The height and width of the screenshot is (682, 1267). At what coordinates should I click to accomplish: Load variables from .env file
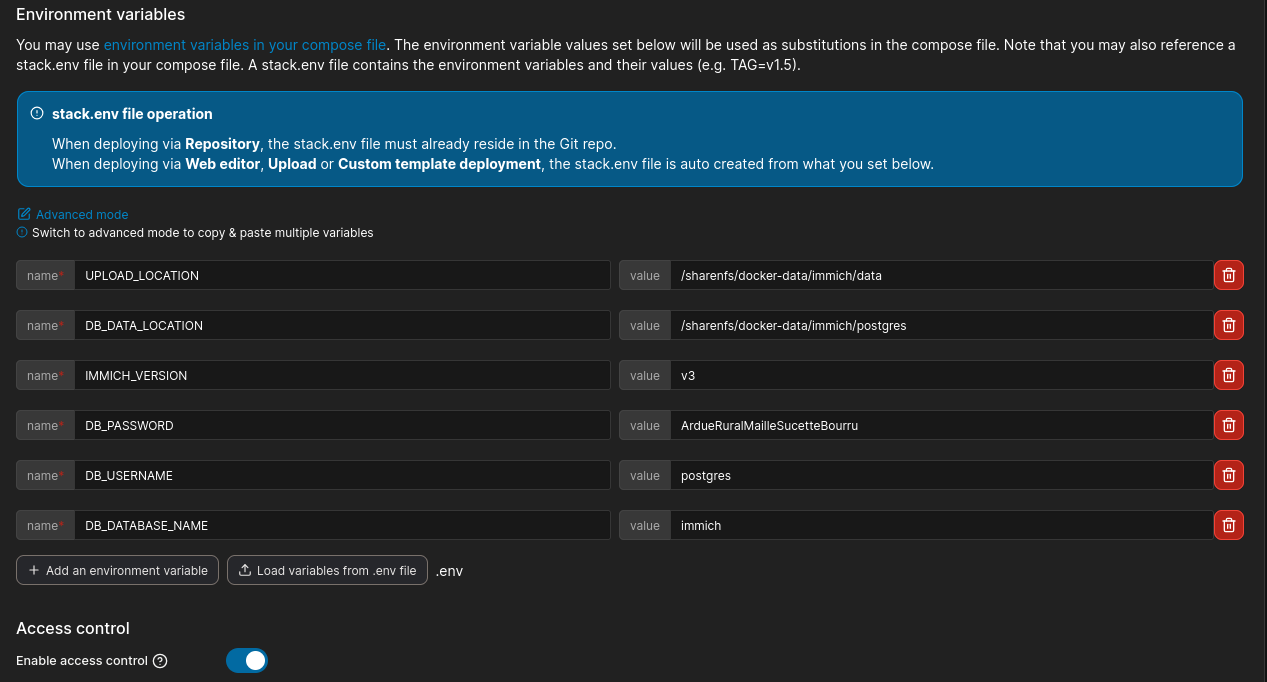pyautogui.click(x=328, y=570)
